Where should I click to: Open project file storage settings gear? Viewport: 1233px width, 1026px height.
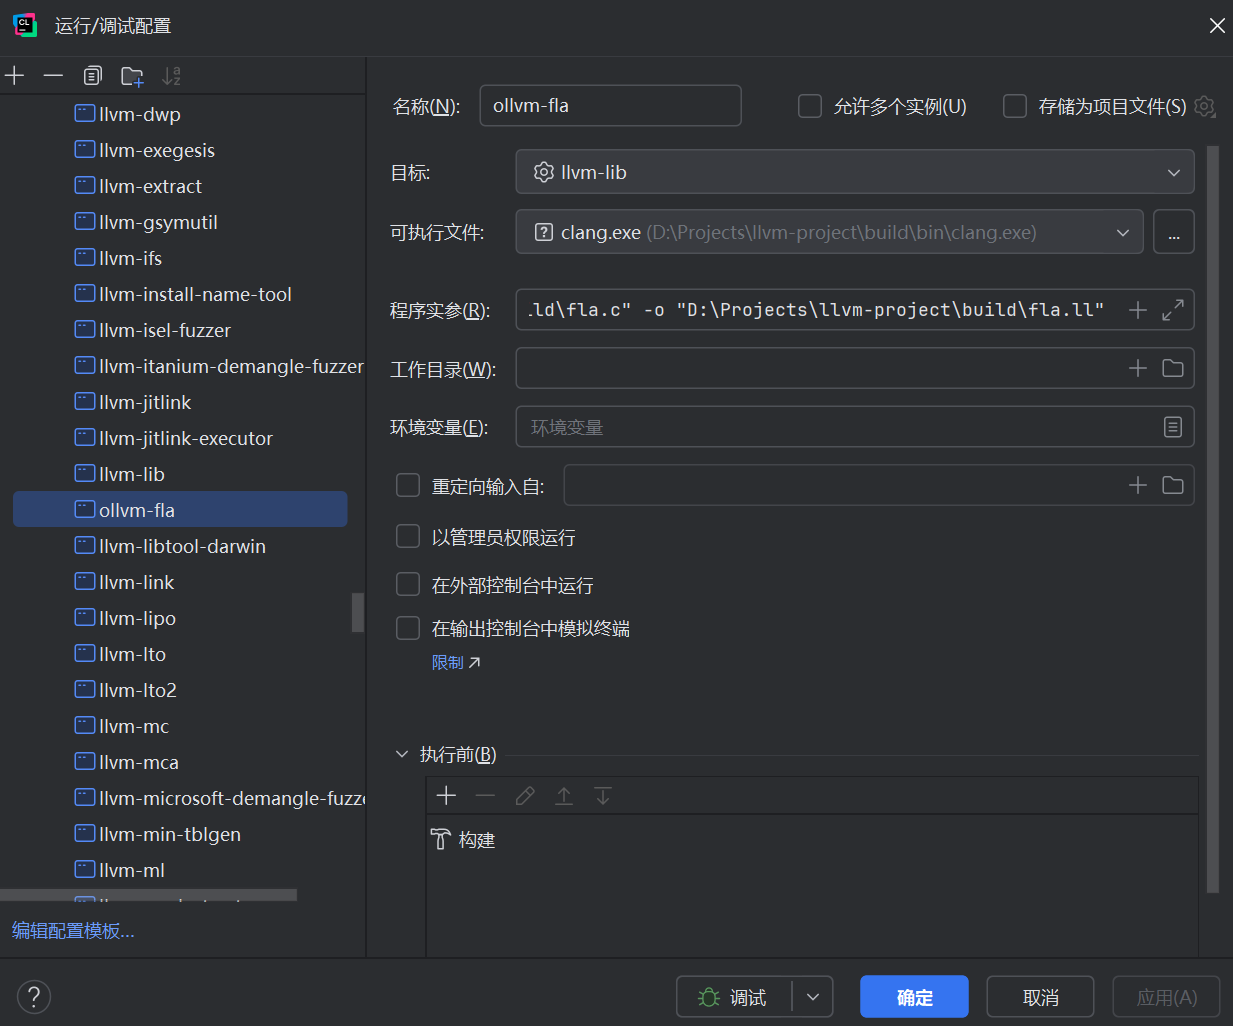[x=1205, y=106]
